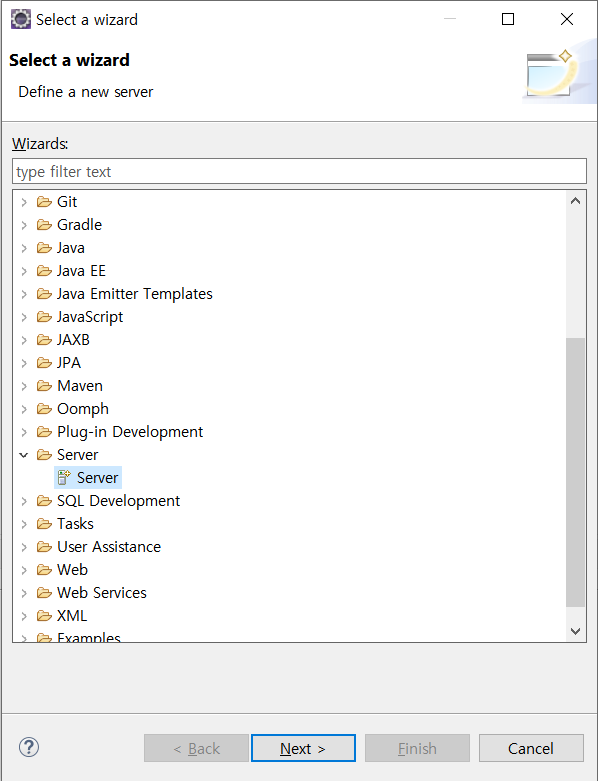The image size is (598, 781).
Task: Expand the JavaScript category
Action: pyautogui.click(x=24, y=317)
